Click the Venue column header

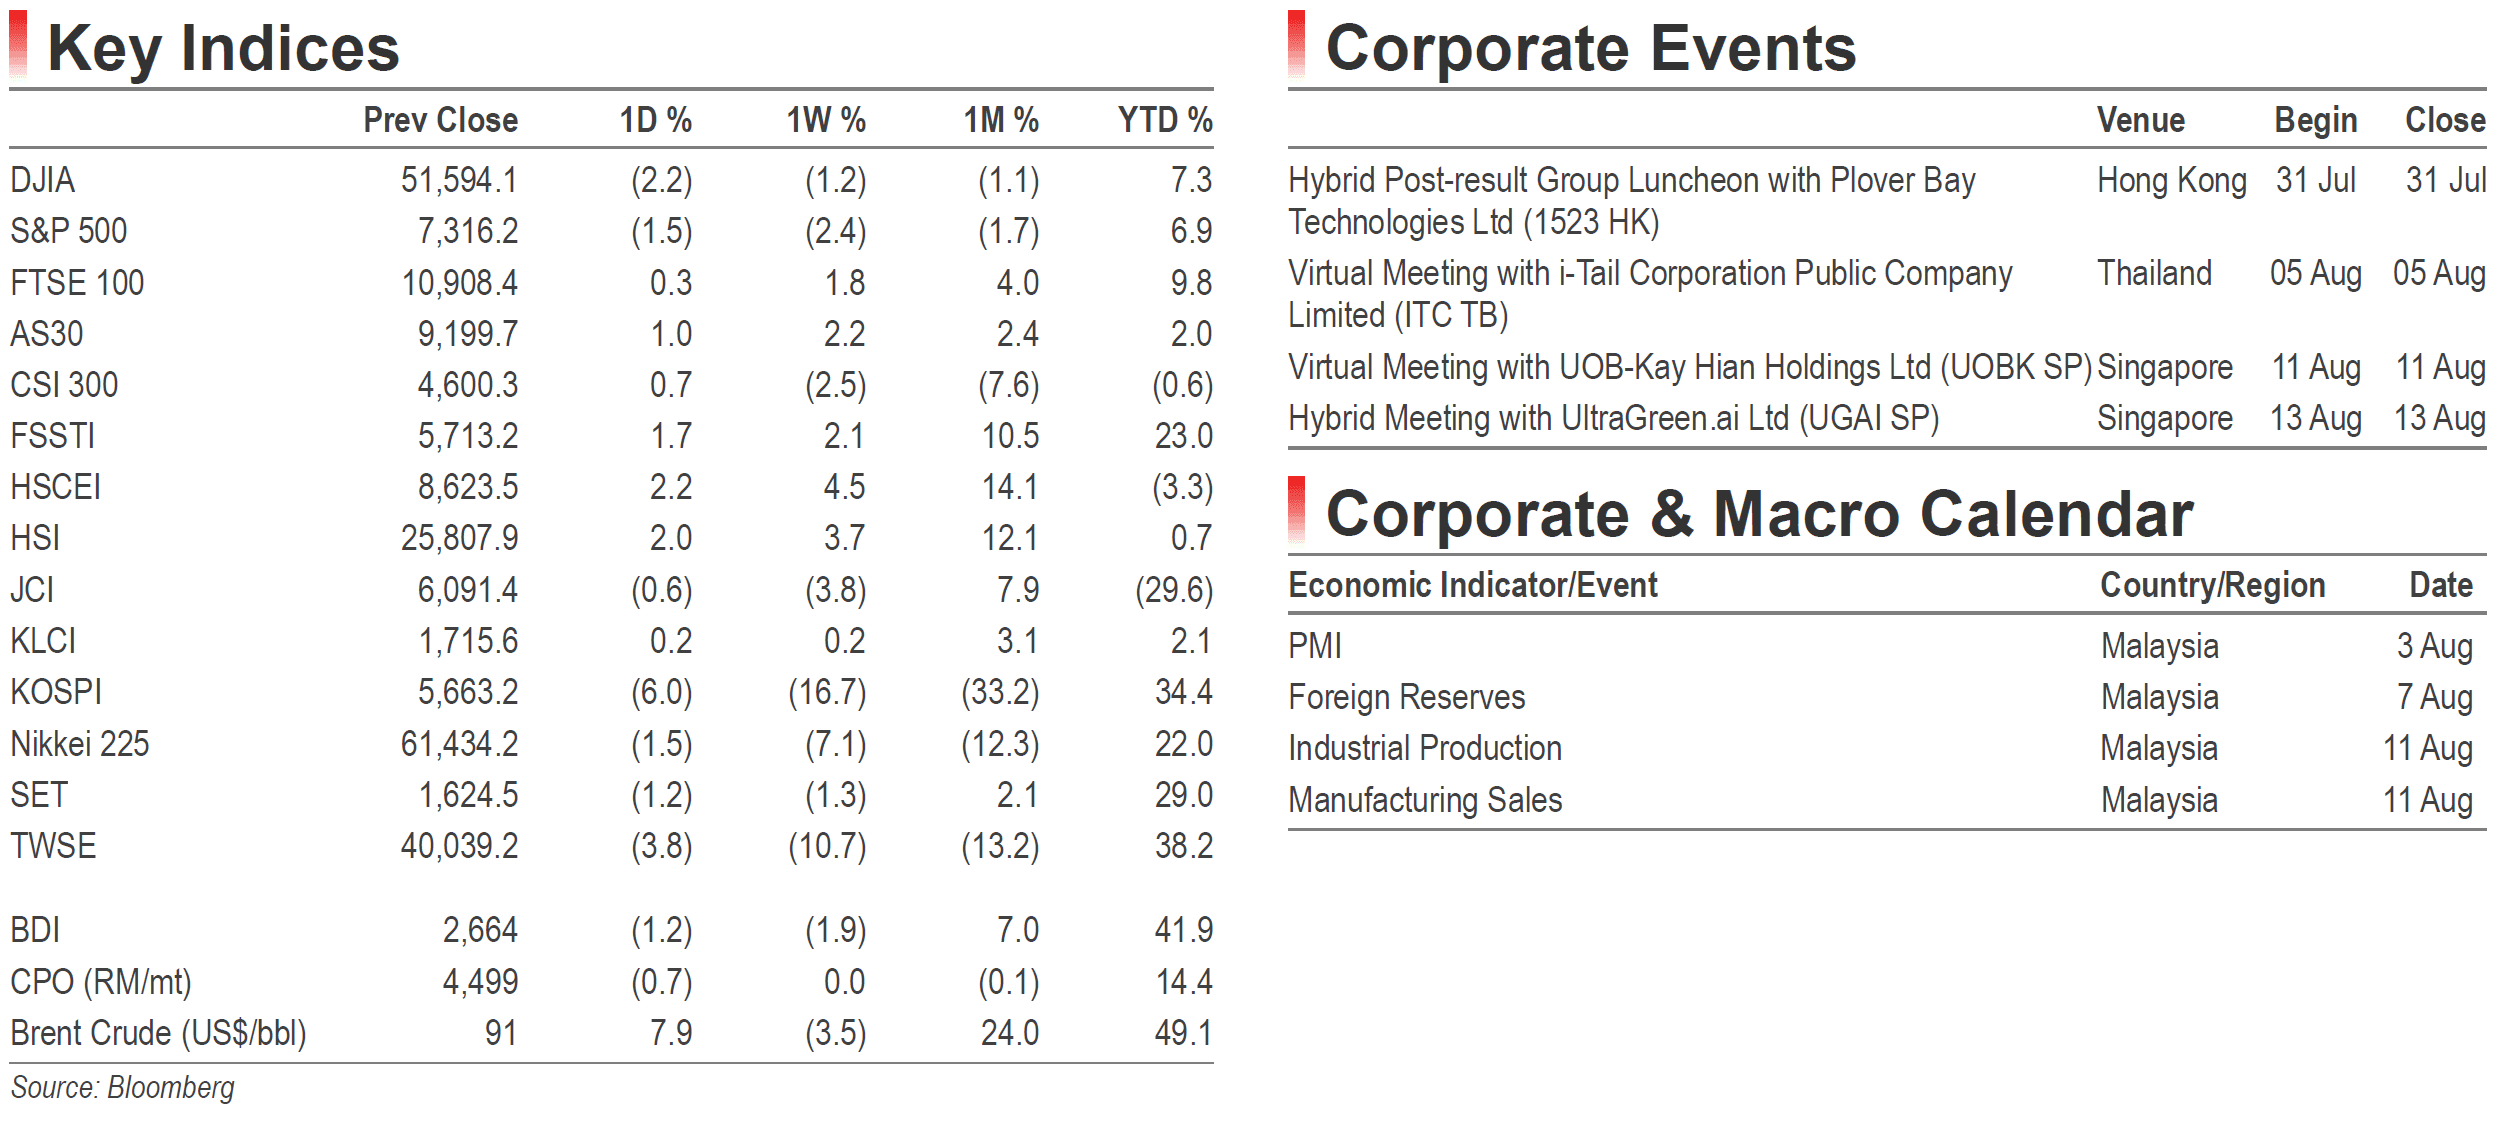[x=2141, y=120]
